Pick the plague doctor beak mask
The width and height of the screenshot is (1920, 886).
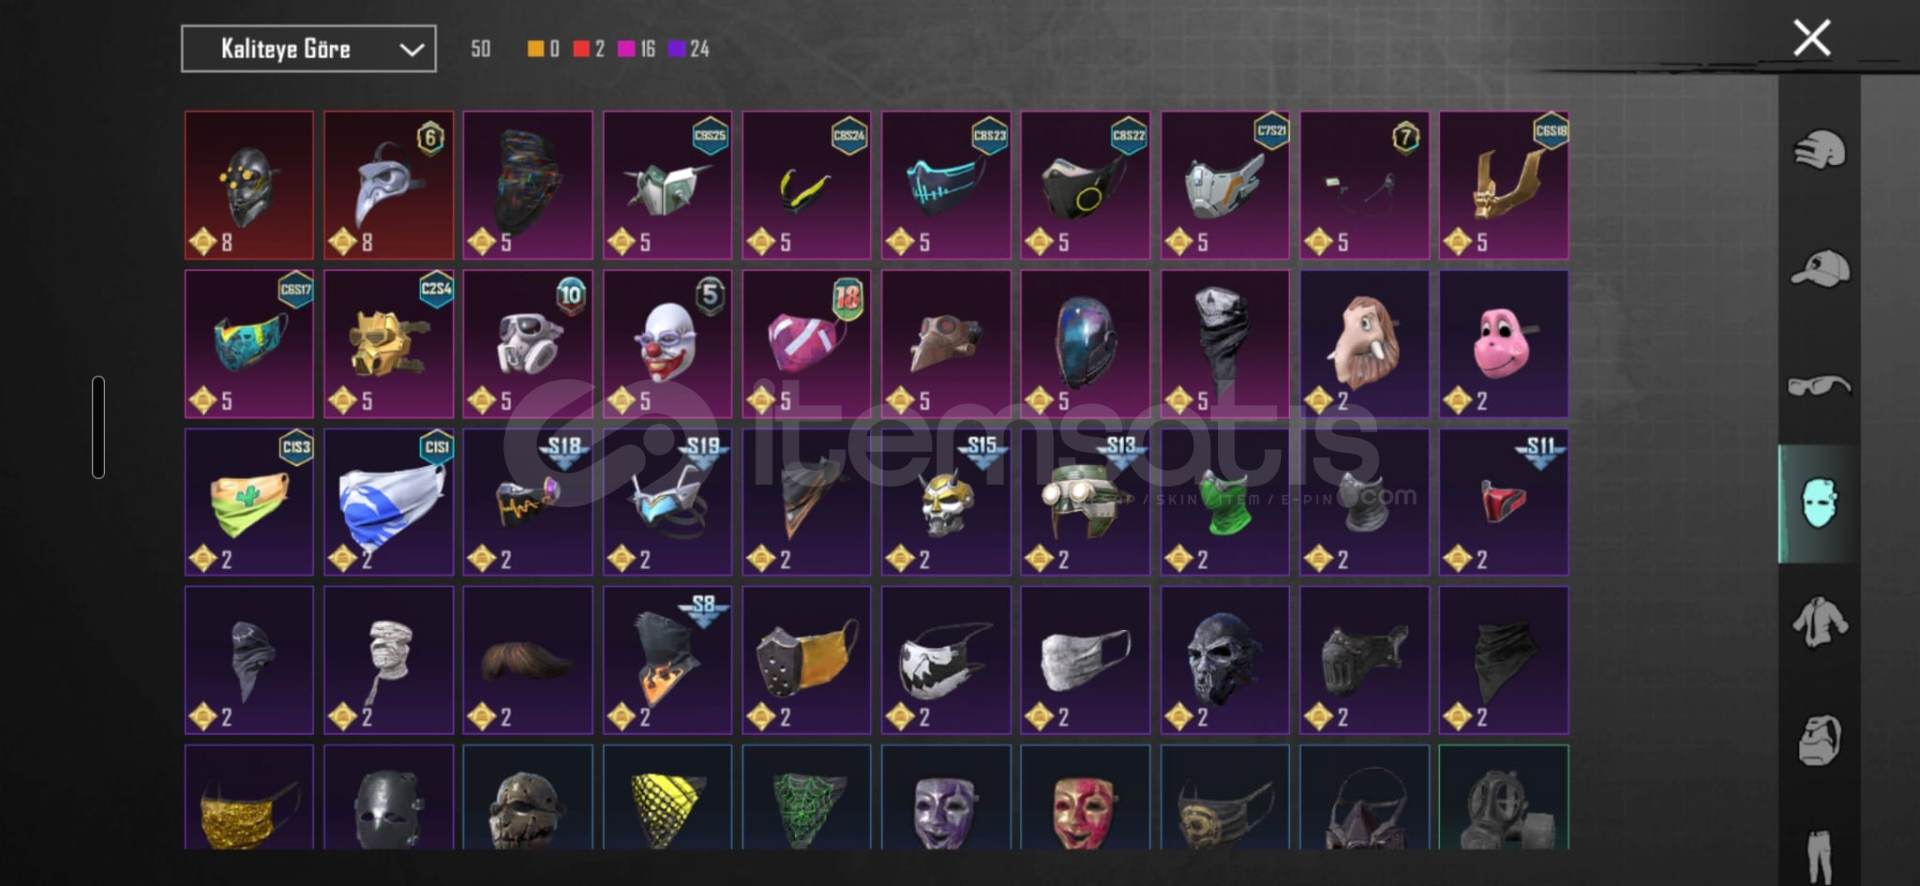click(388, 185)
